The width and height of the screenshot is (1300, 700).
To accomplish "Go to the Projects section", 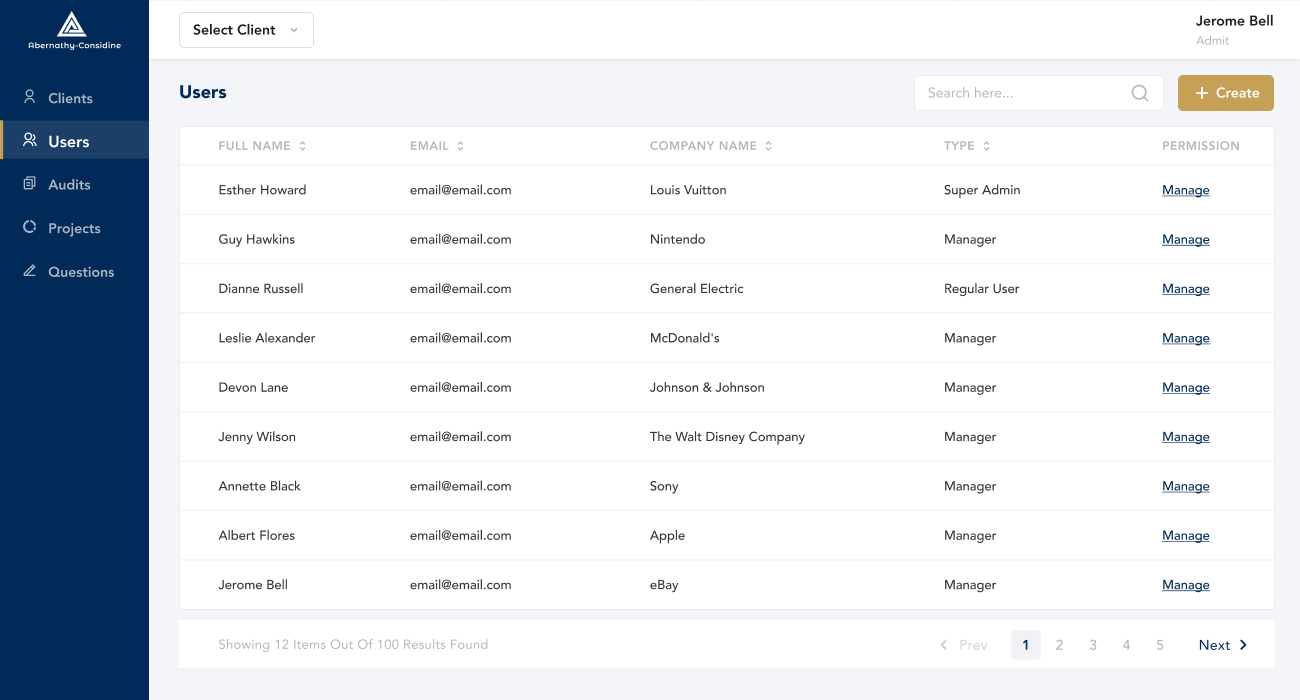I will (74, 228).
